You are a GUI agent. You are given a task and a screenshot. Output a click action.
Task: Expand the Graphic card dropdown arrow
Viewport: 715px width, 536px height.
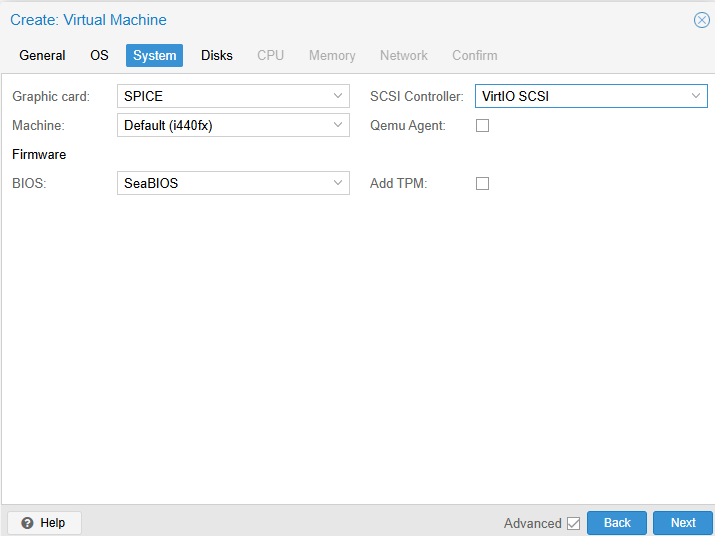tap(338, 96)
